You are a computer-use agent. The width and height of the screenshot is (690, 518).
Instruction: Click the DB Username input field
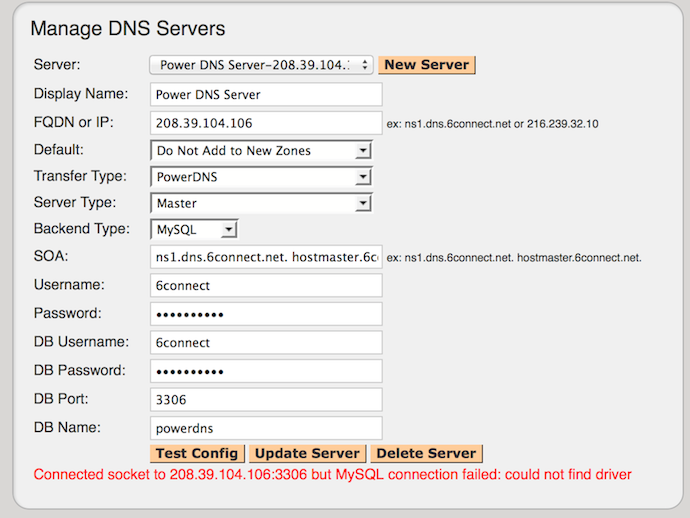(x=266, y=342)
